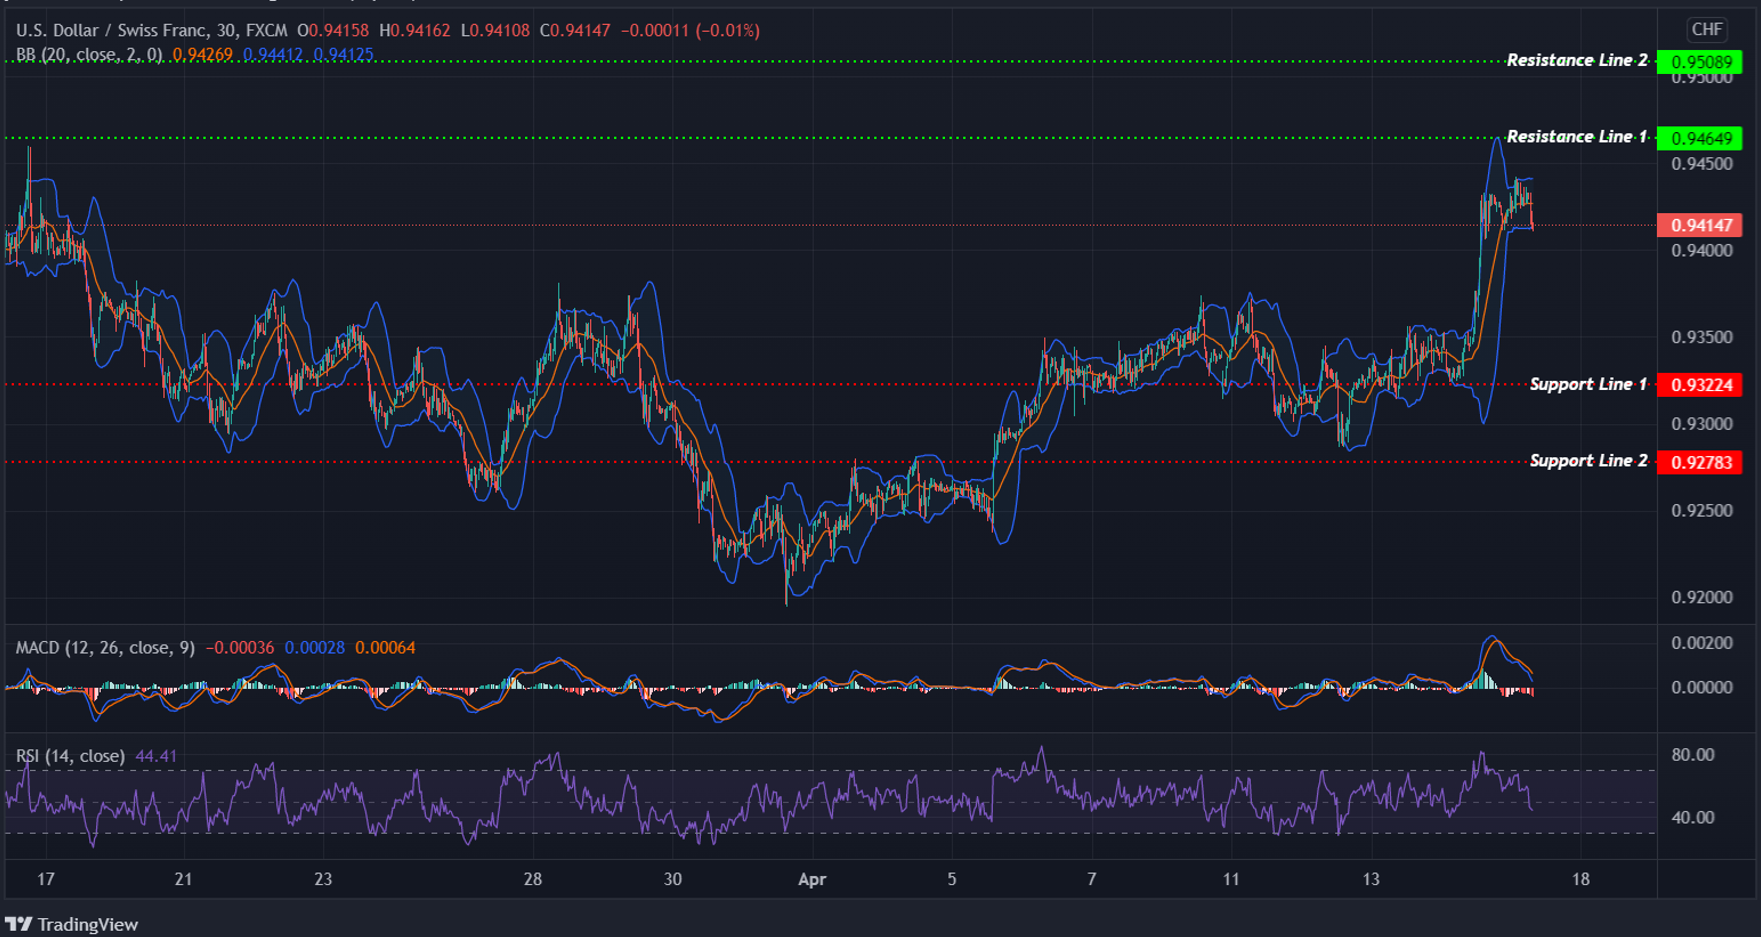Click the Support Line 2 label 0.92783
Image resolution: width=1761 pixels, height=937 pixels.
pyautogui.click(x=1700, y=461)
